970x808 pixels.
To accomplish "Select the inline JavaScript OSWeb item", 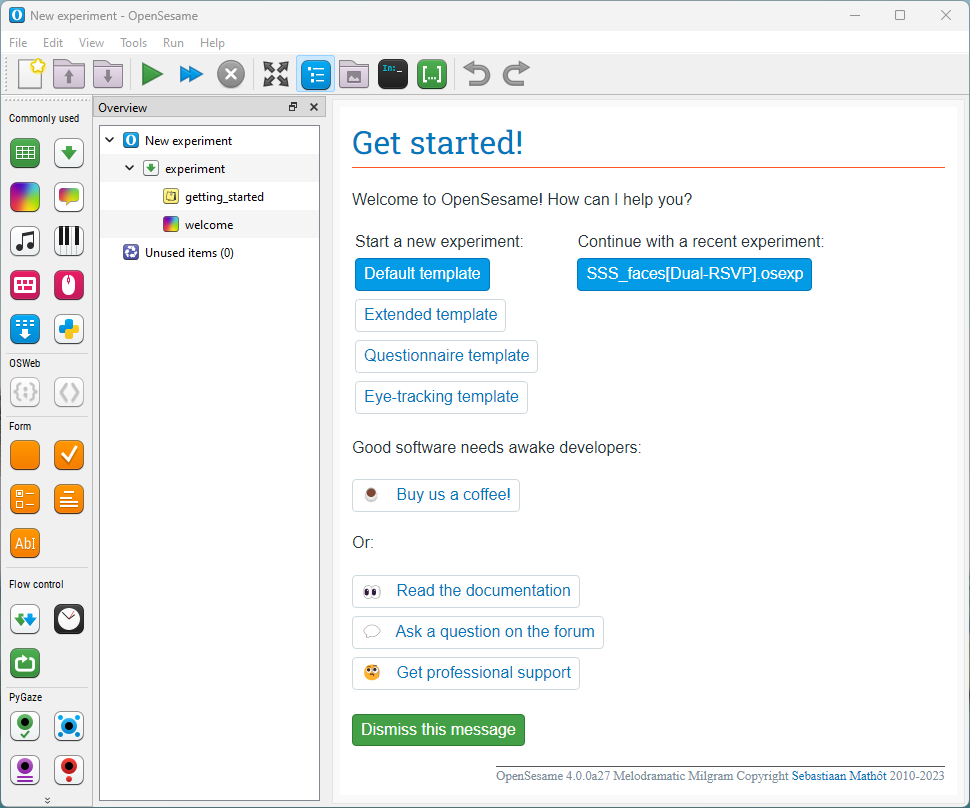I will pyautogui.click(x=25, y=392).
